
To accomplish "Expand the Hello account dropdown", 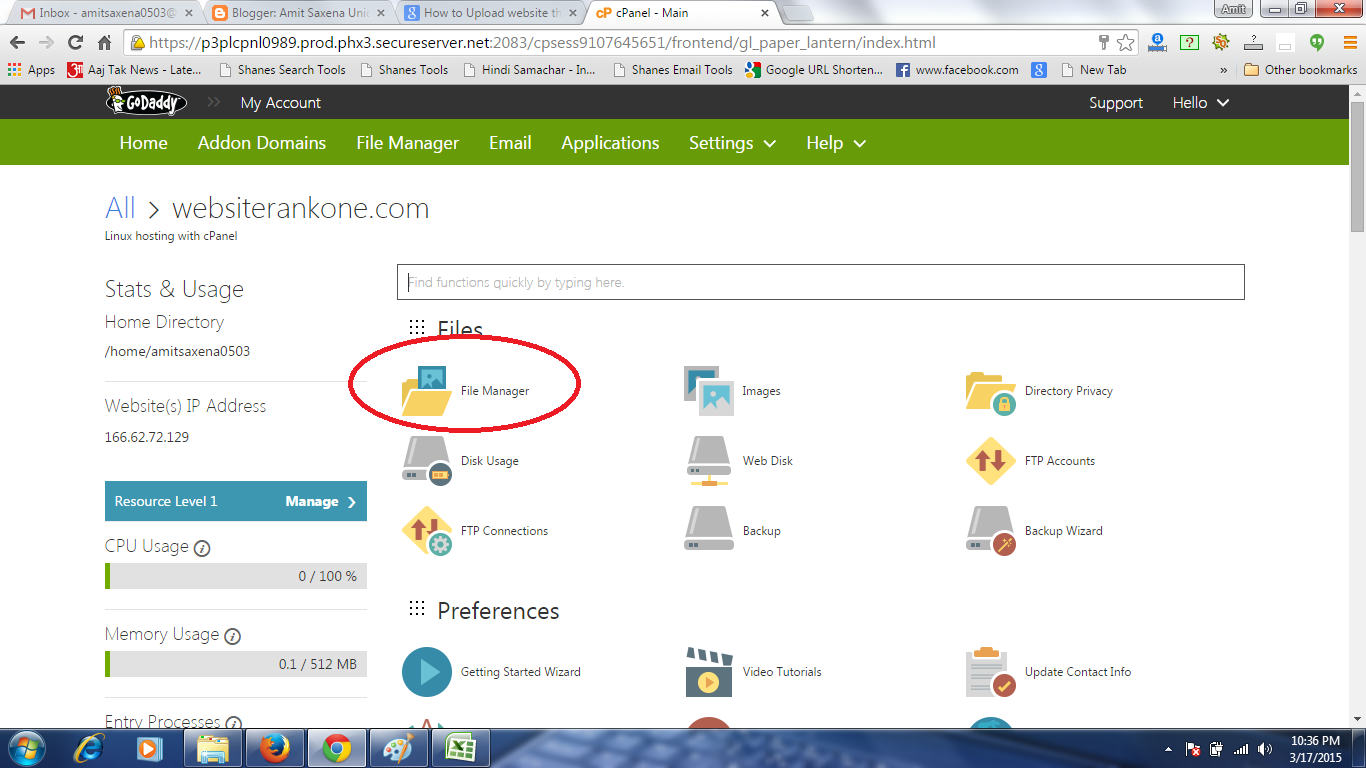I will (1201, 103).
